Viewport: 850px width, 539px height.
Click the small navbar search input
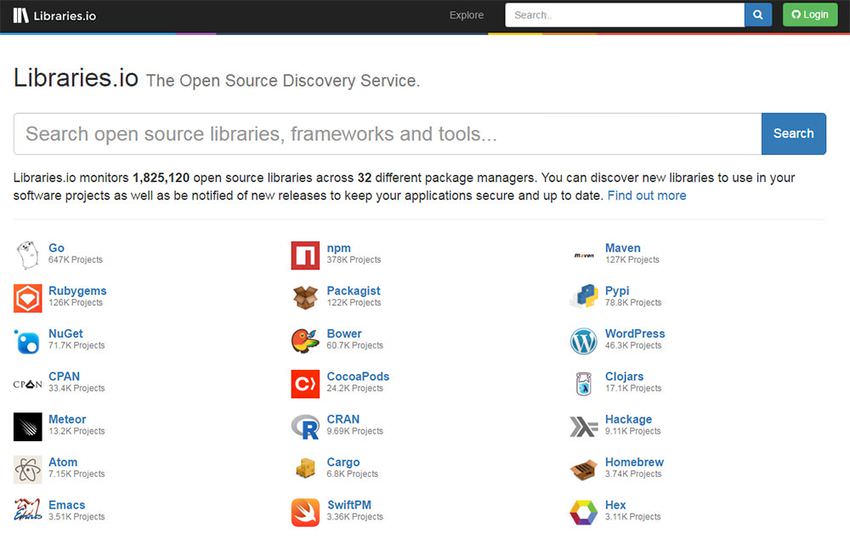coord(624,15)
